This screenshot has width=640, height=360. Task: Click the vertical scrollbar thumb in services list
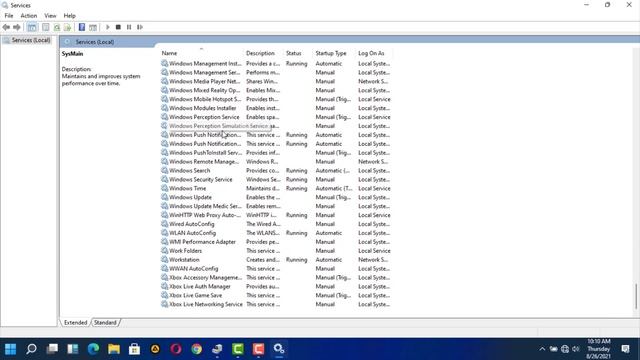(636, 296)
